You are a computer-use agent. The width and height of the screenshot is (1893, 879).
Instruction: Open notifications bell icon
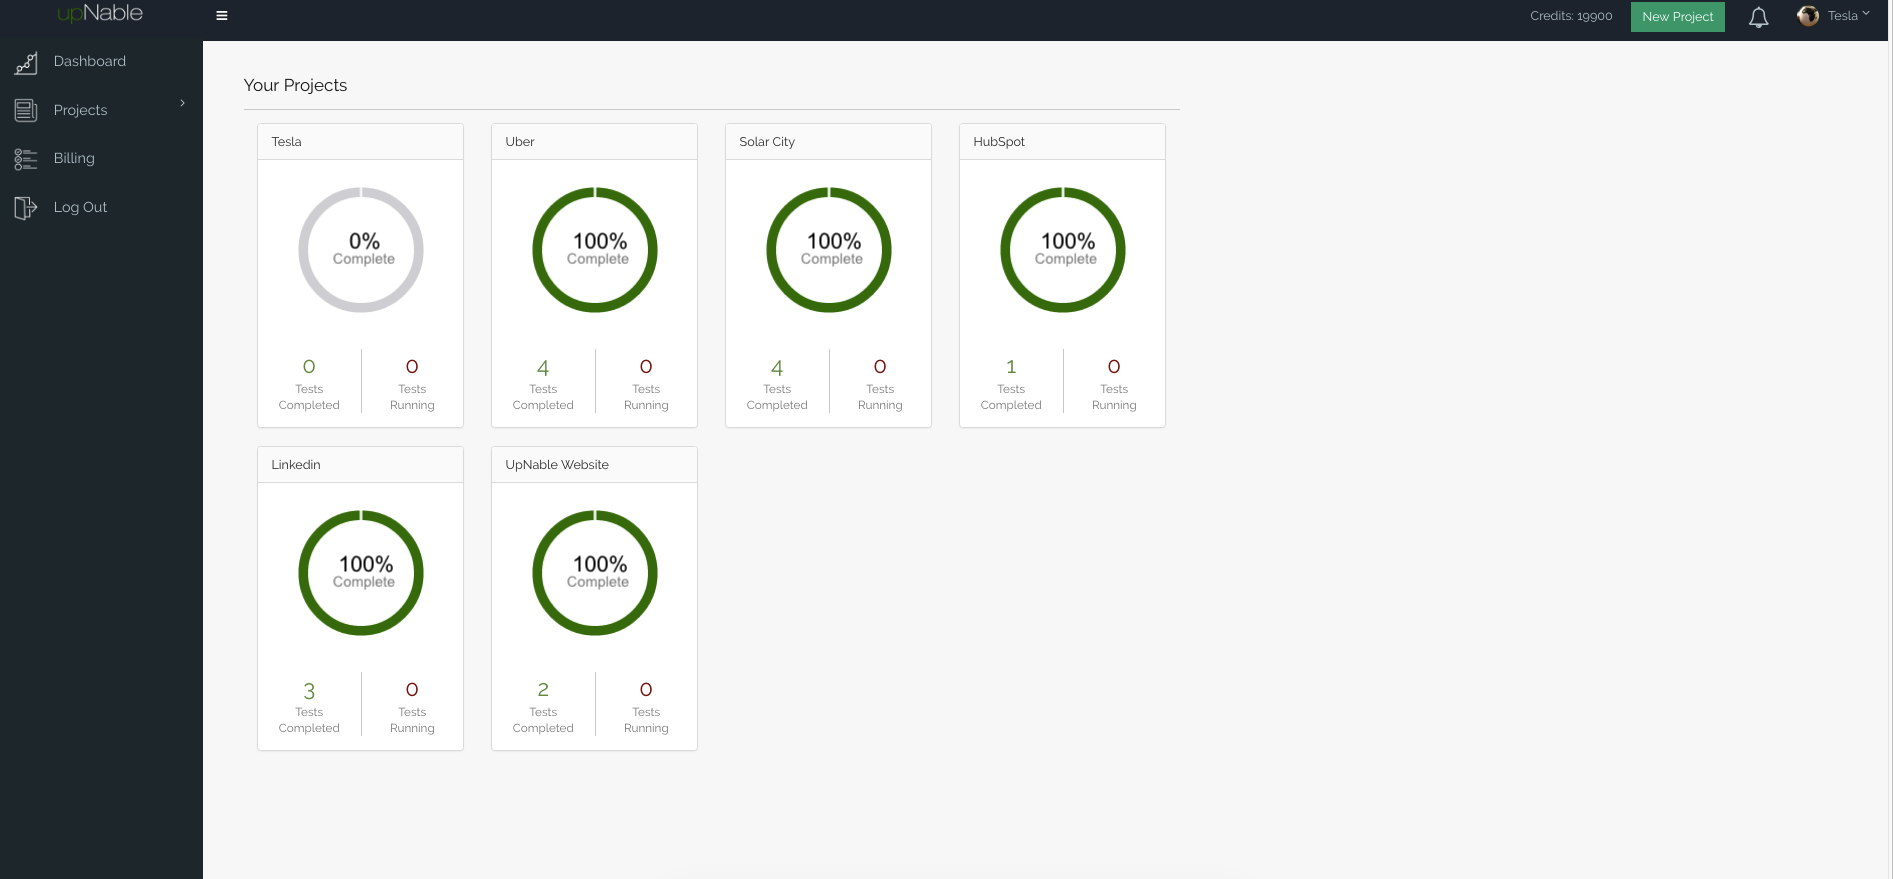1759,17
